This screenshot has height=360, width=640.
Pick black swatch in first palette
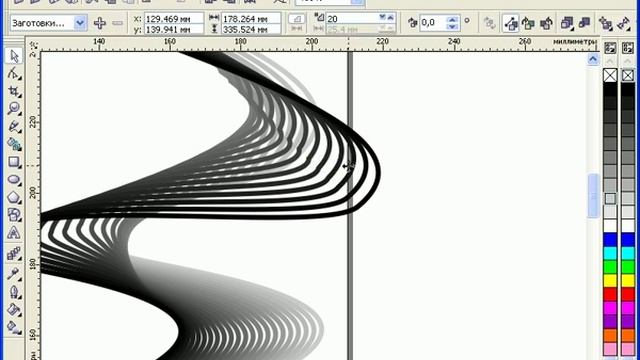point(610,89)
